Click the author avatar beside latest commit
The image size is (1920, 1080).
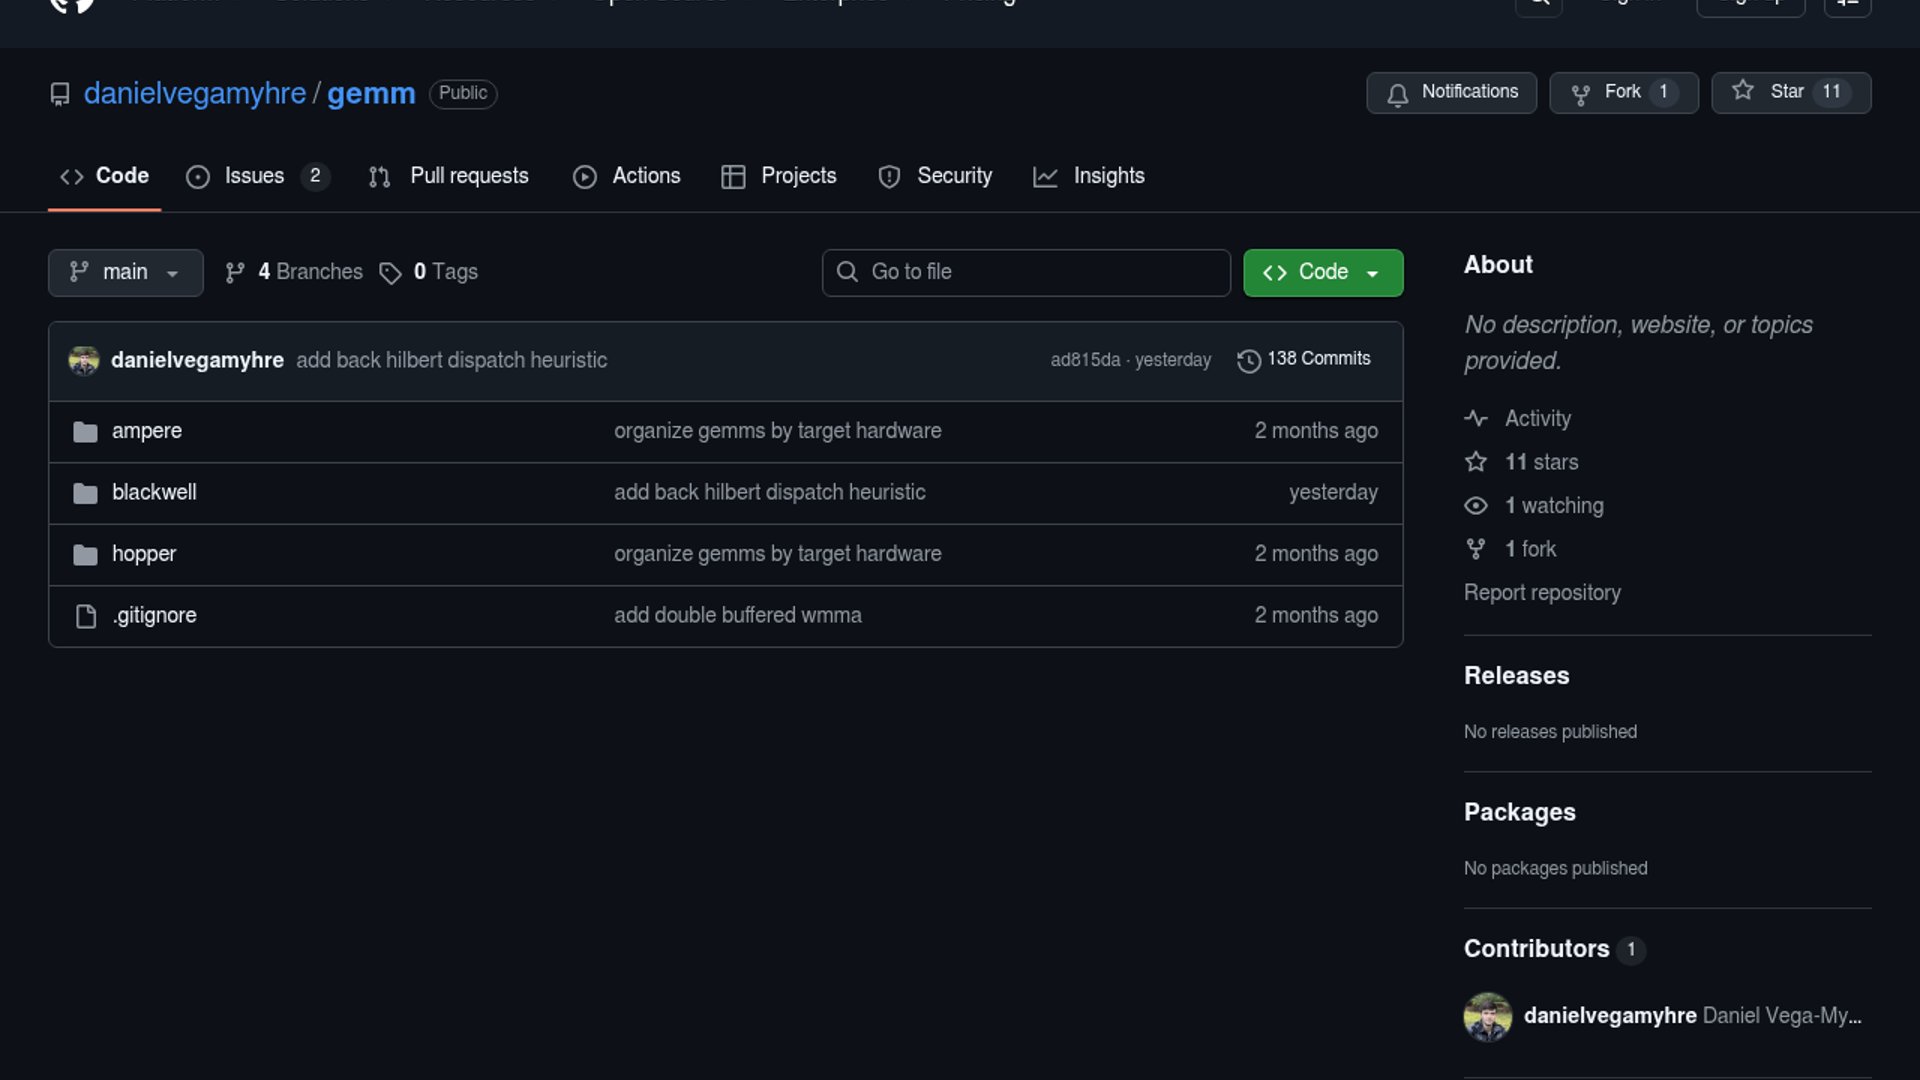click(x=84, y=360)
